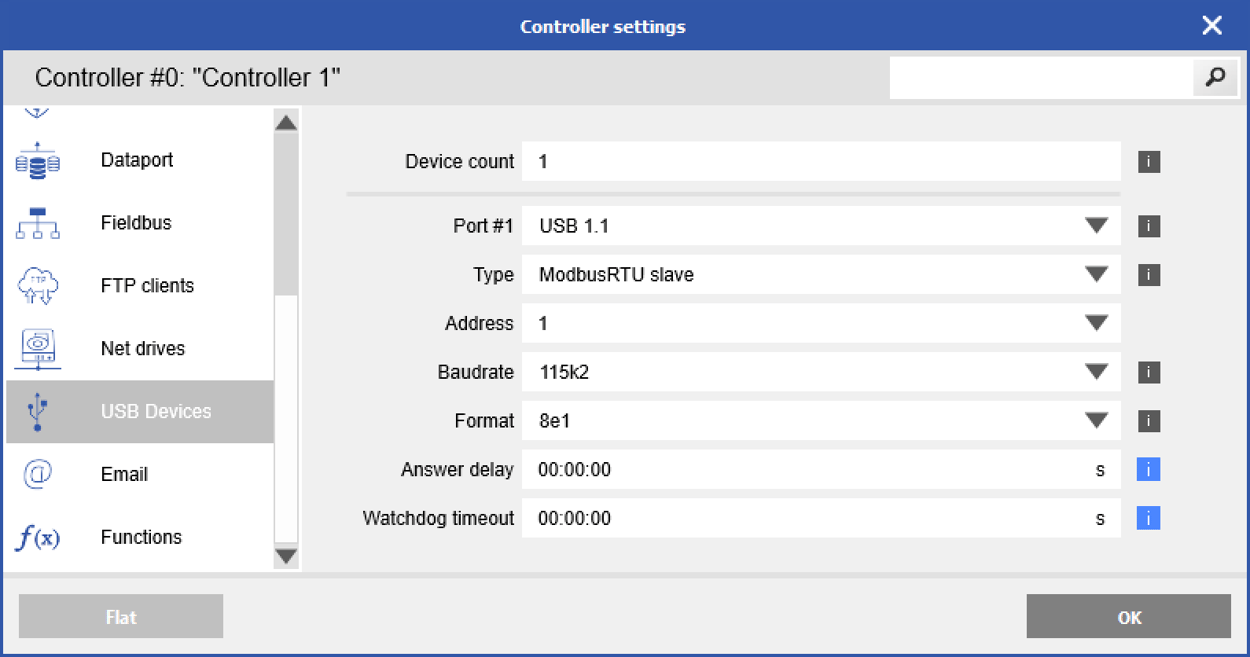Switch to the Email section
Viewport: 1250px width, 657px height.
coord(124,474)
